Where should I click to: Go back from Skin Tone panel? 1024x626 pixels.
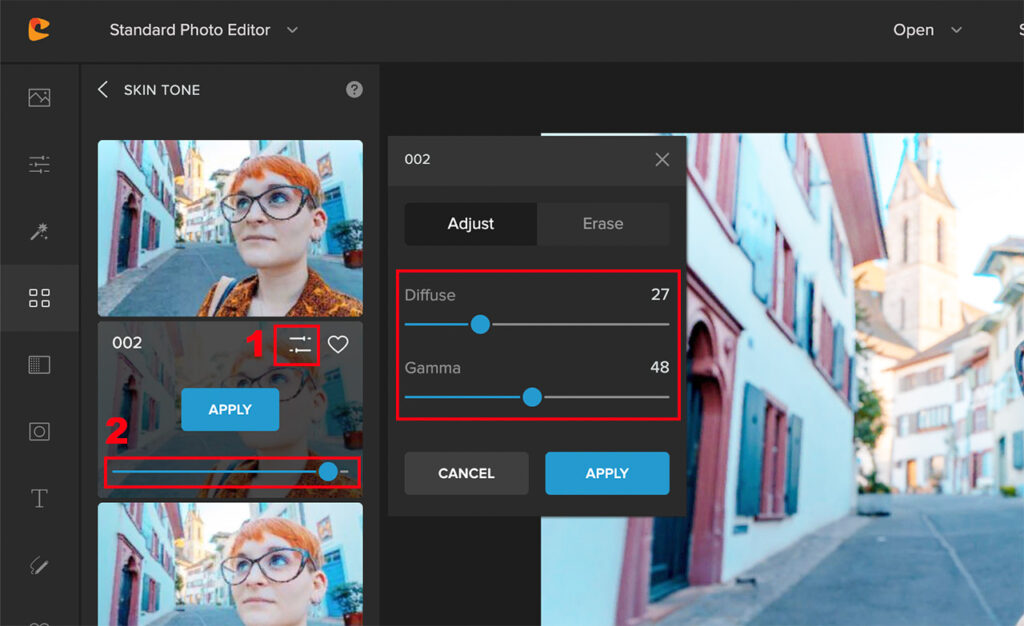pos(103,90)
